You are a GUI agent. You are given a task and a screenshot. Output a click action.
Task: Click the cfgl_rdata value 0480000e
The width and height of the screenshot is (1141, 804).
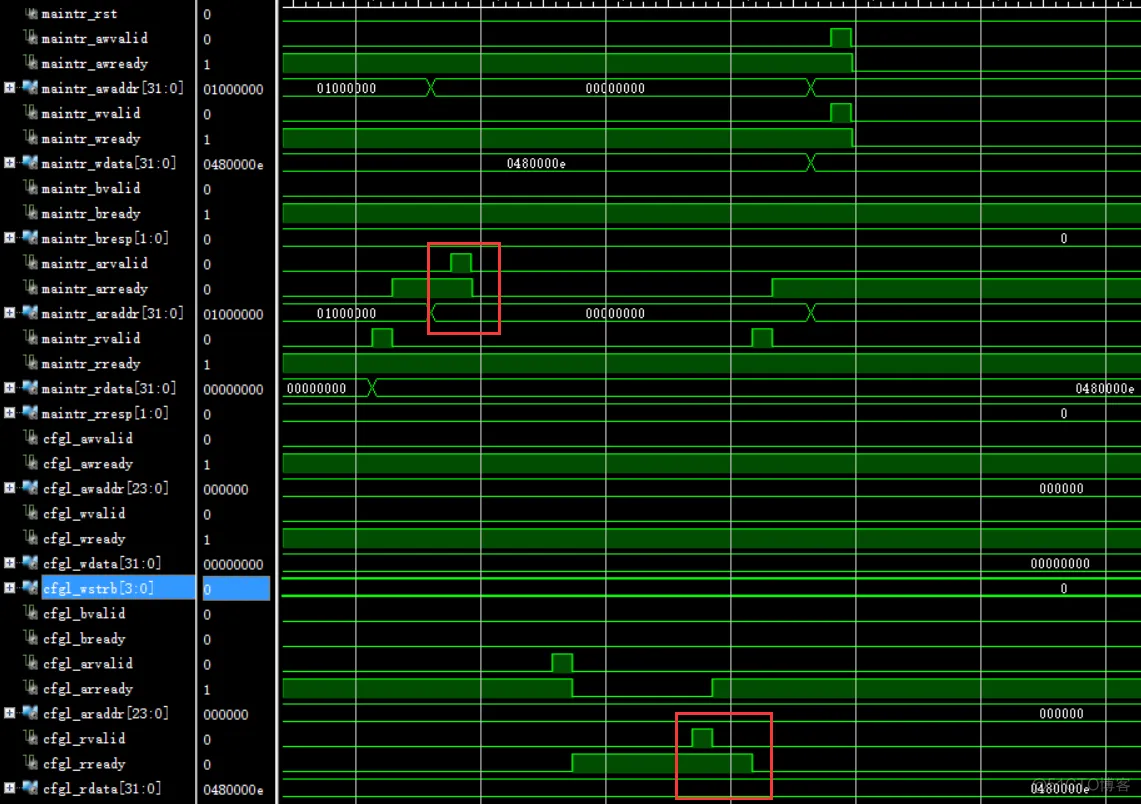click(x=233, y=789)
